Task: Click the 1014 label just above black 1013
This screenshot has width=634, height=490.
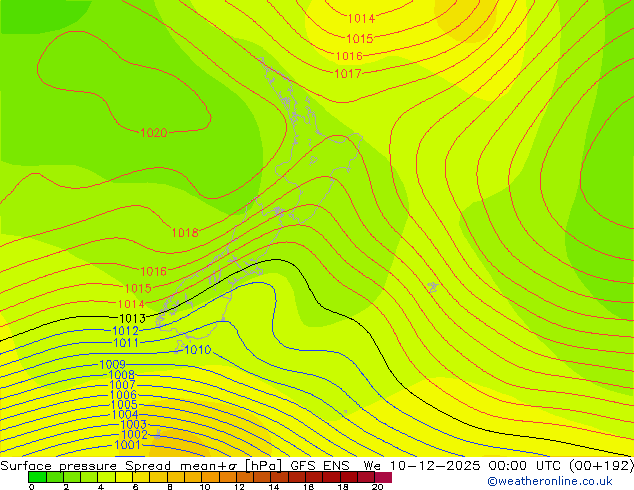Action: [x=131, y=304]
